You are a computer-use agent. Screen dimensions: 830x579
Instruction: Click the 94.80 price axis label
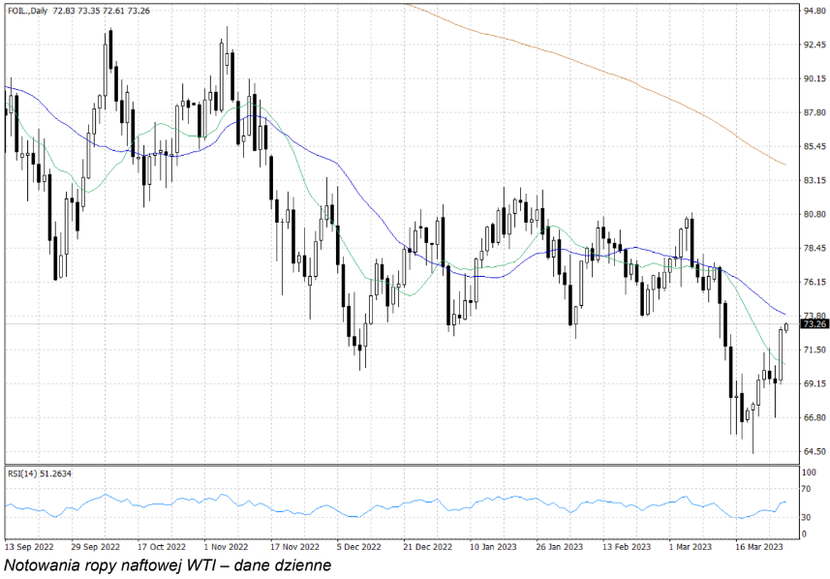815,11
